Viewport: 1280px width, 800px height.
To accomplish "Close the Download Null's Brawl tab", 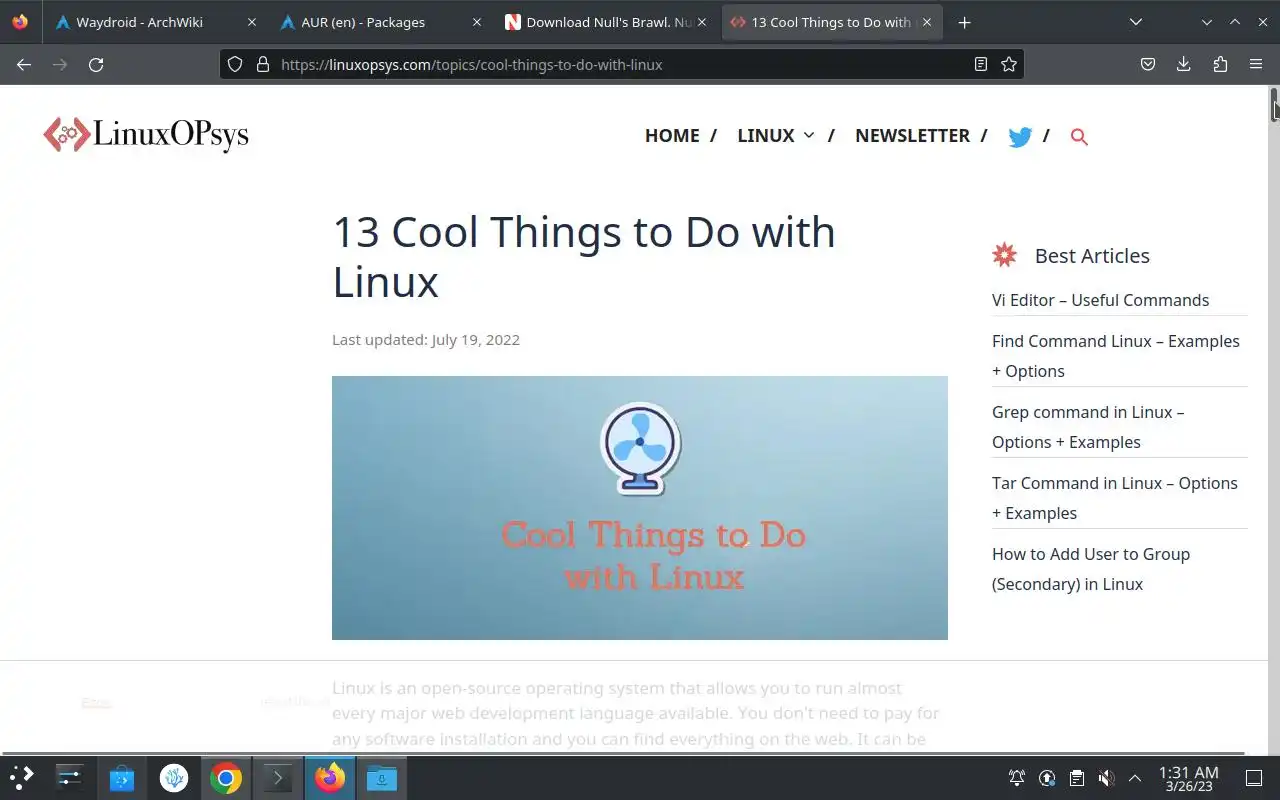I will 701,22.
